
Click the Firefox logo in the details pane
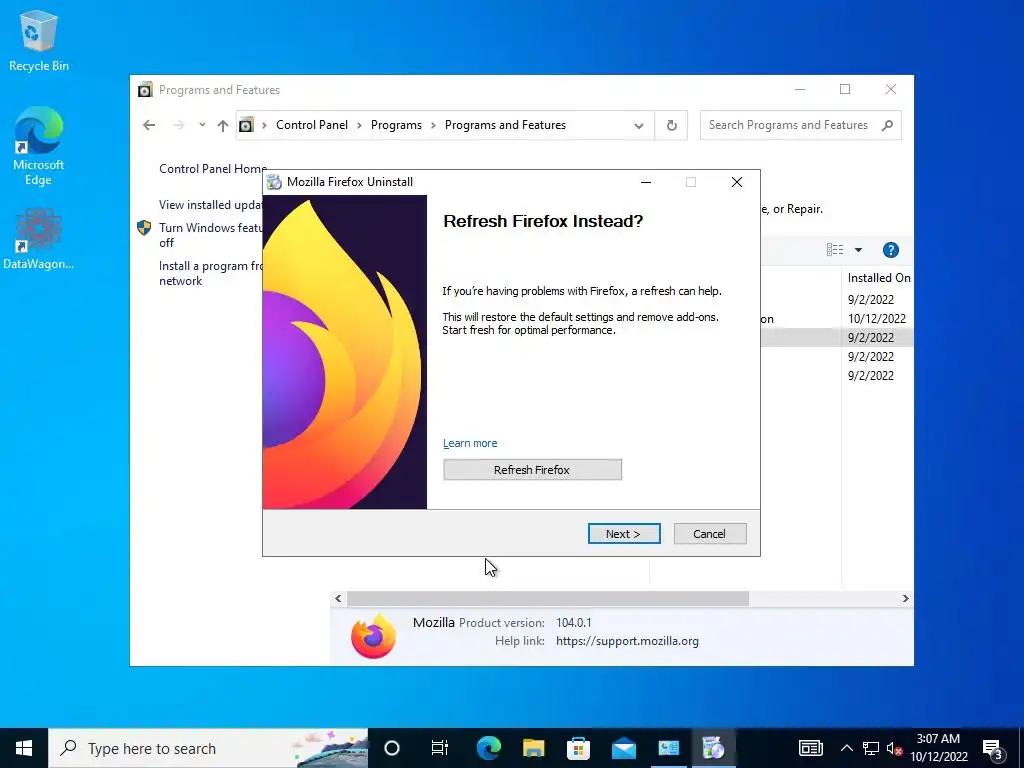(x=373, y=635)
